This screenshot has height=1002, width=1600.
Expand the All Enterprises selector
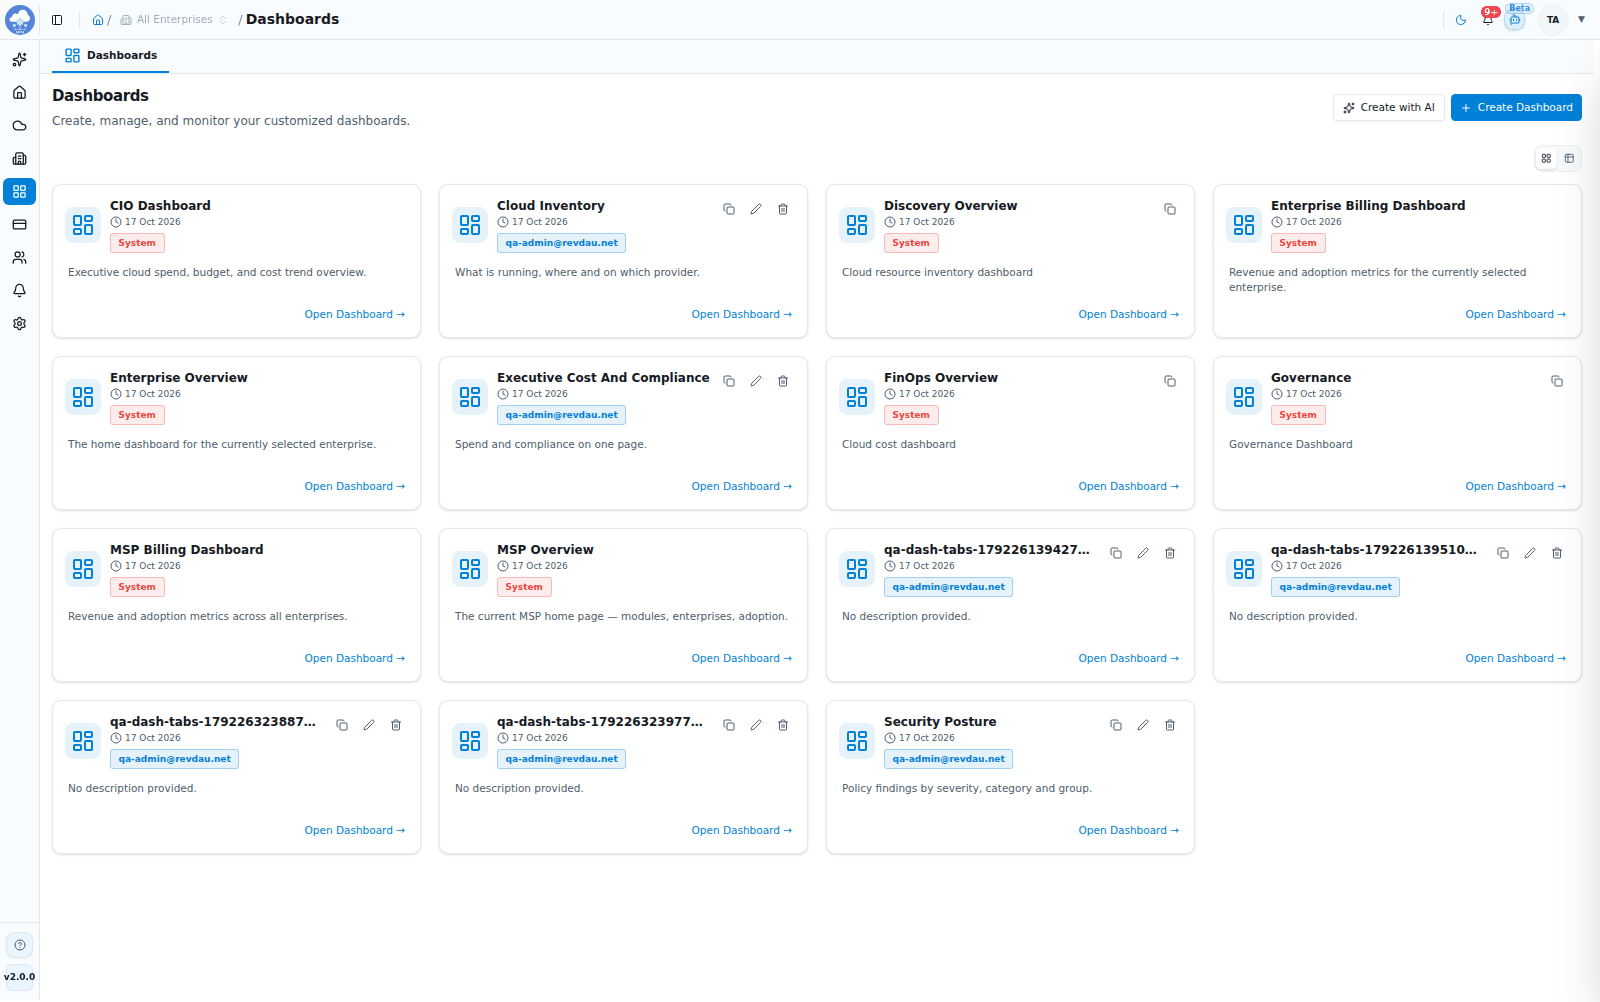[174, 20]
